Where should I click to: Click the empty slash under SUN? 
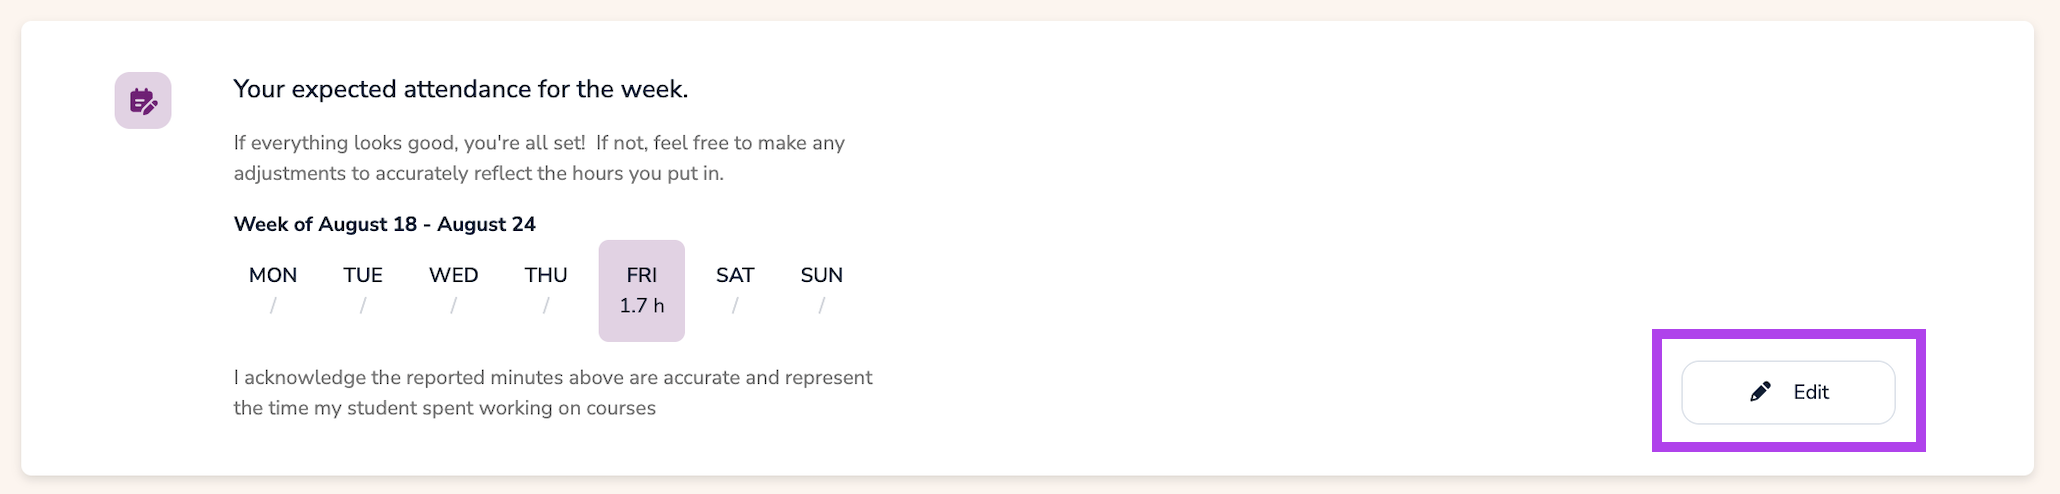pos(822,306)
